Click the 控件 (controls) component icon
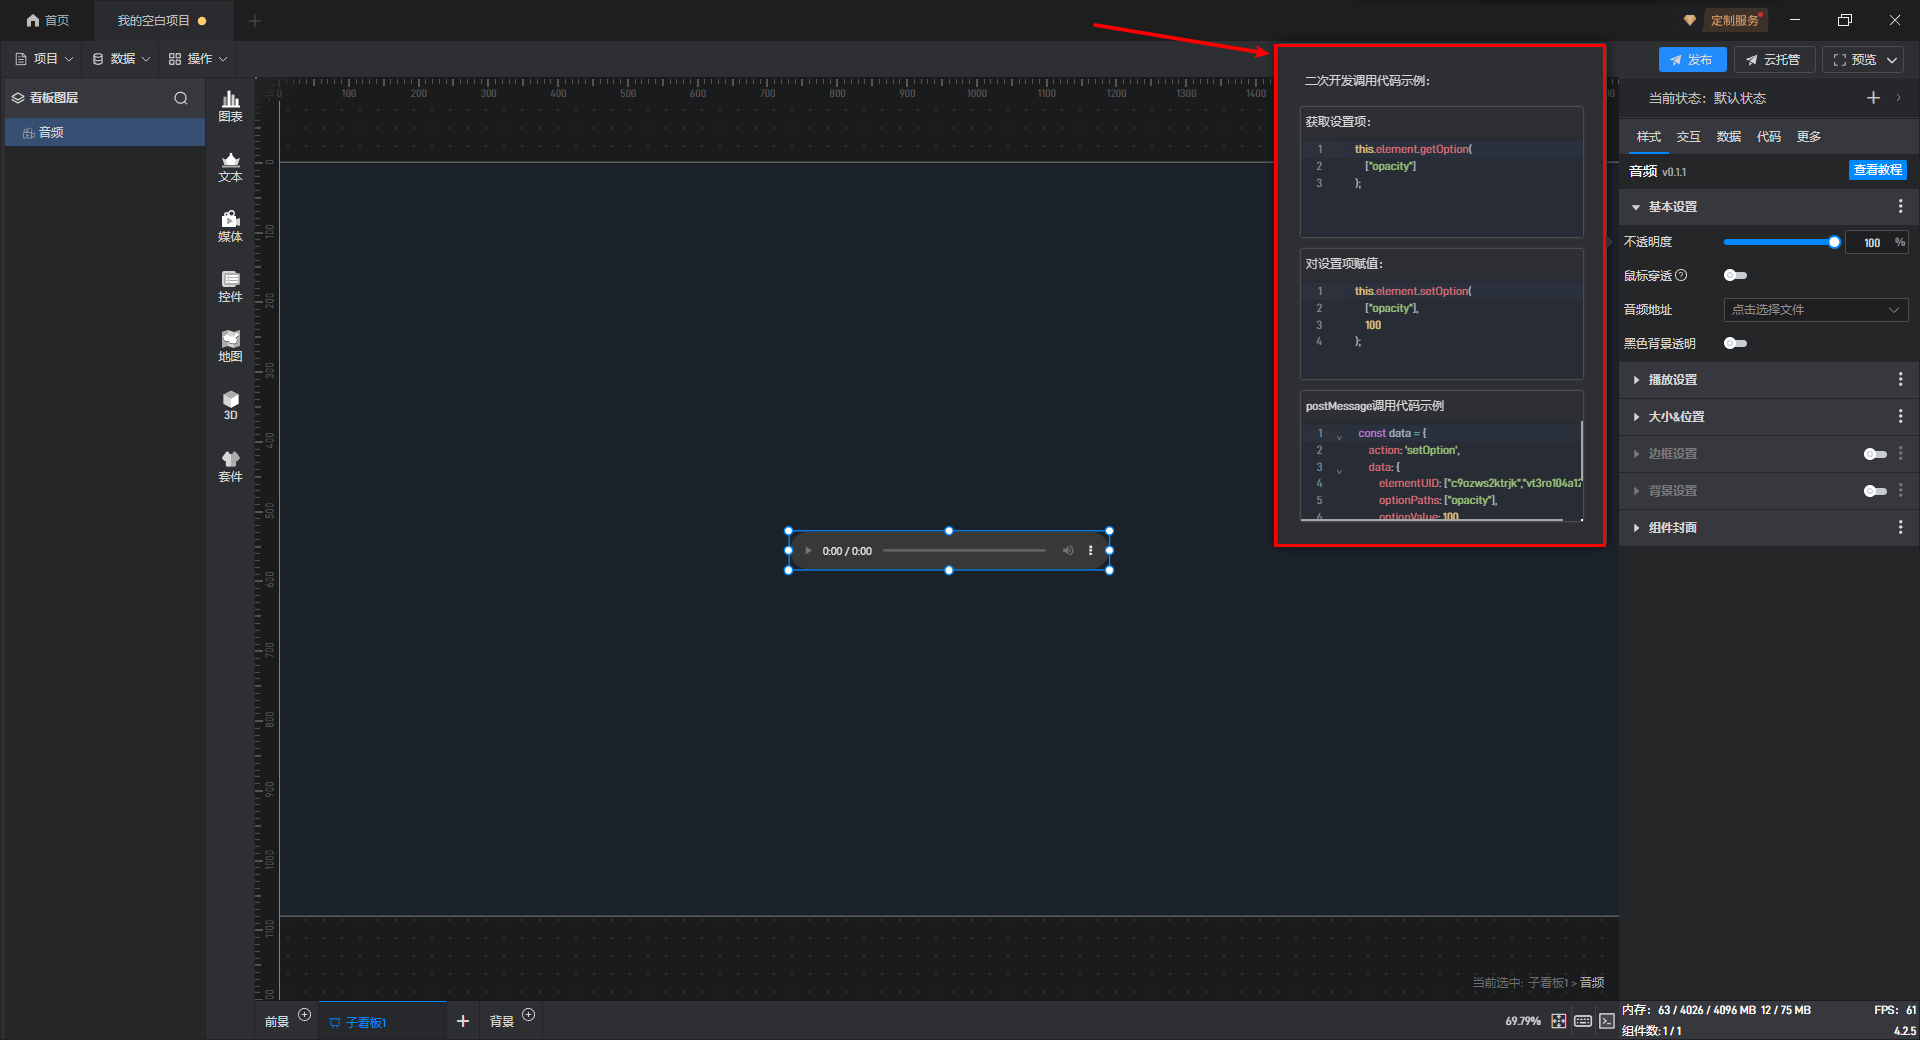Screen dimensions: 1920x1040 230,286
